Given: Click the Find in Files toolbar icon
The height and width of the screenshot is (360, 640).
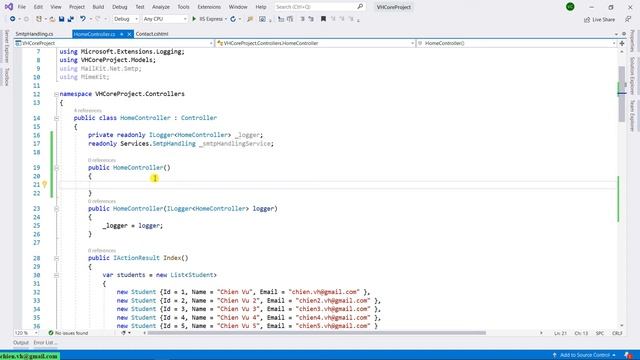Looking at the screenshot, I should tap(250, 19).
